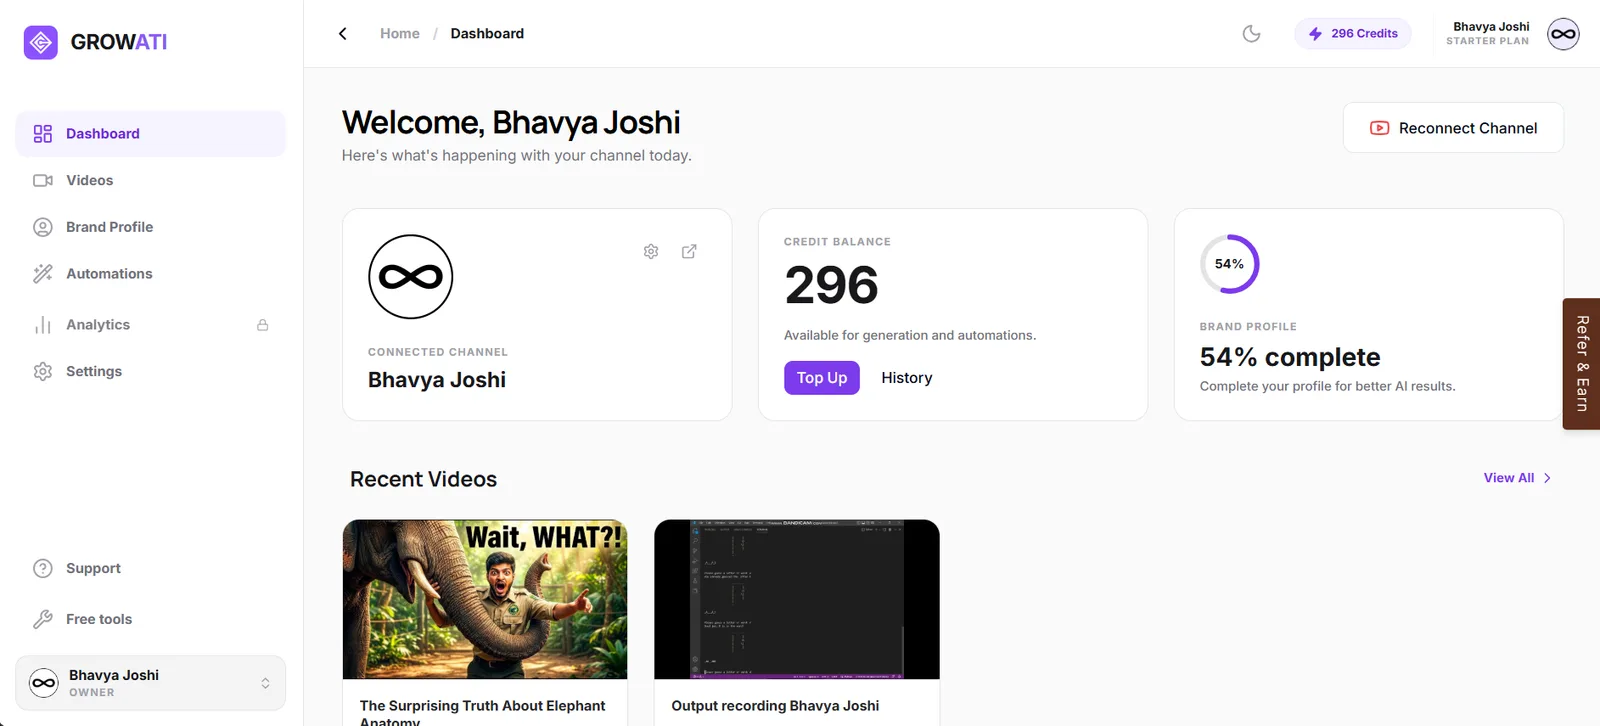Click the Recent Videos heading

coord(423,479)
